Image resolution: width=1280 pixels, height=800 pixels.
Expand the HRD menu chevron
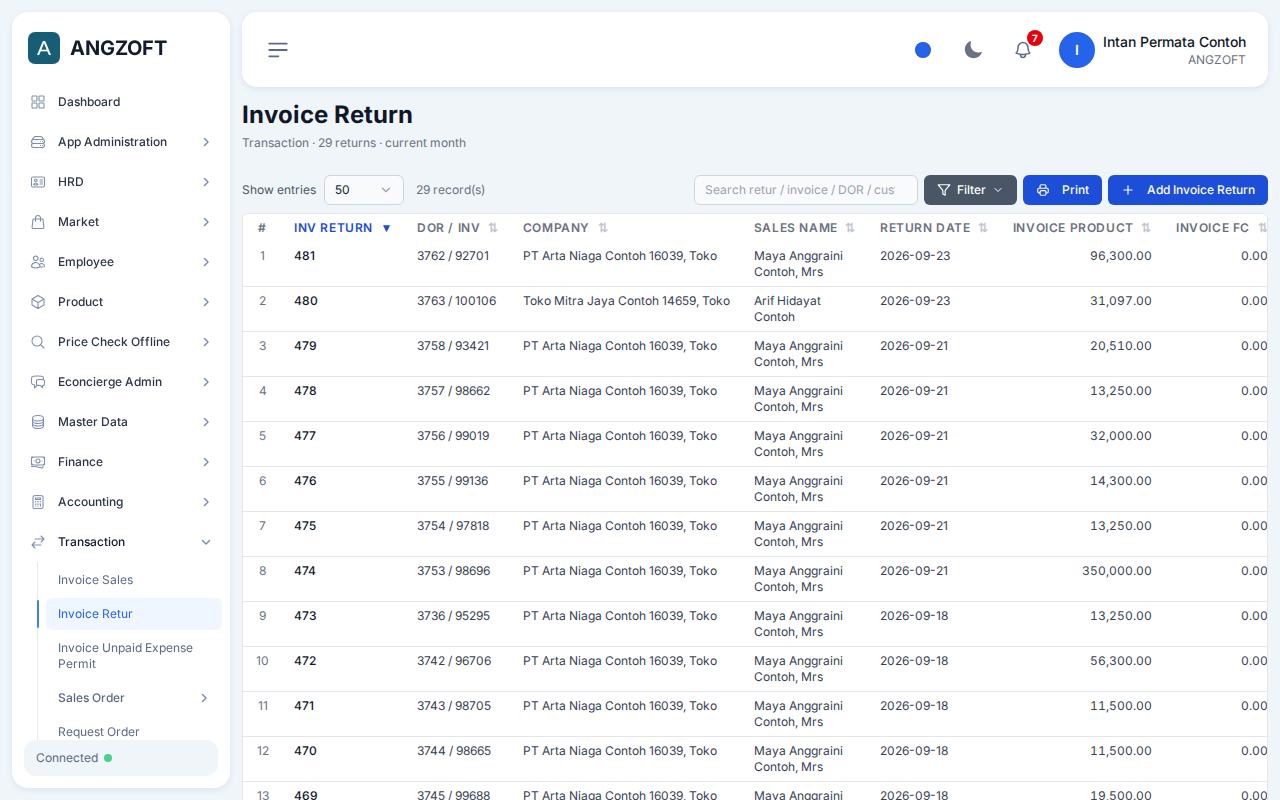click(206, 182)
